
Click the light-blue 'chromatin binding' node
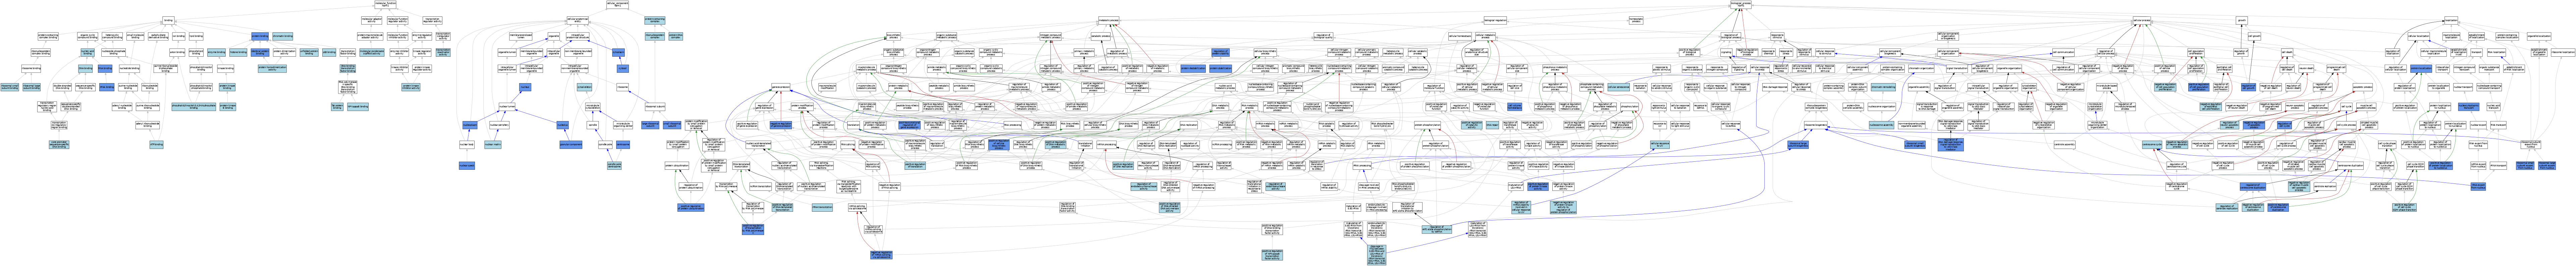point(283,36)
